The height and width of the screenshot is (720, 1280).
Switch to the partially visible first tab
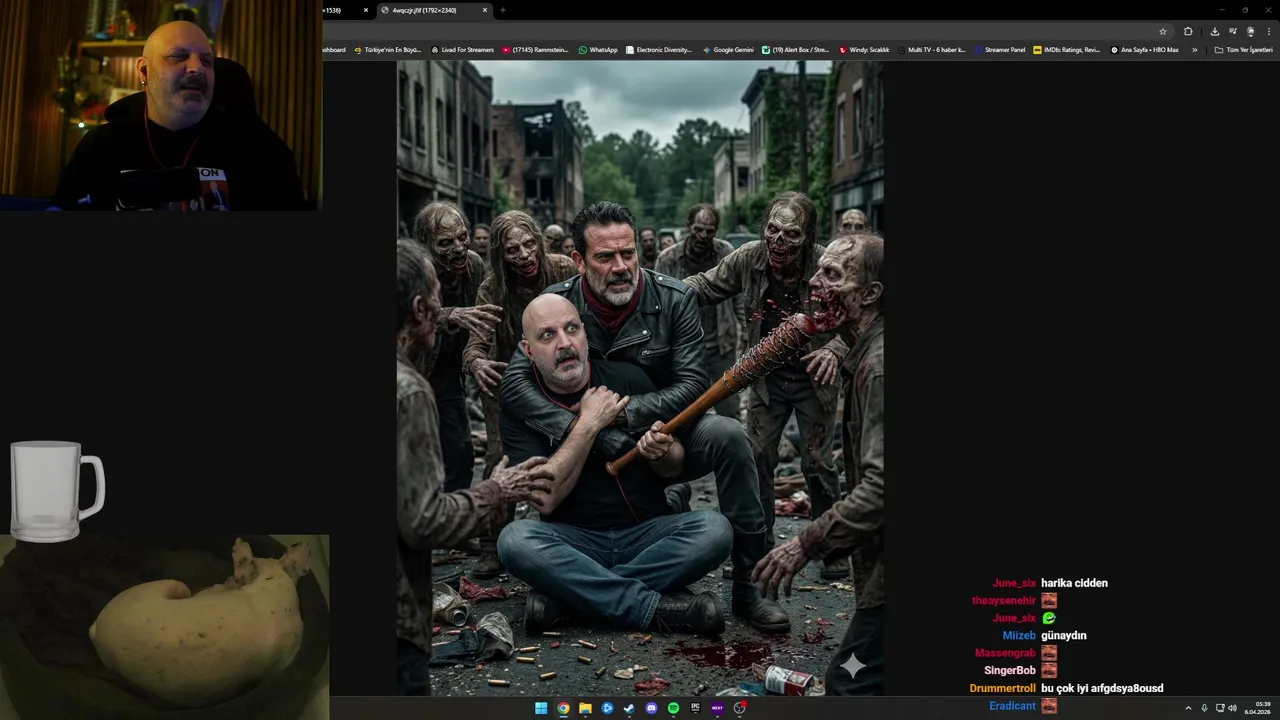click(345, 10)
